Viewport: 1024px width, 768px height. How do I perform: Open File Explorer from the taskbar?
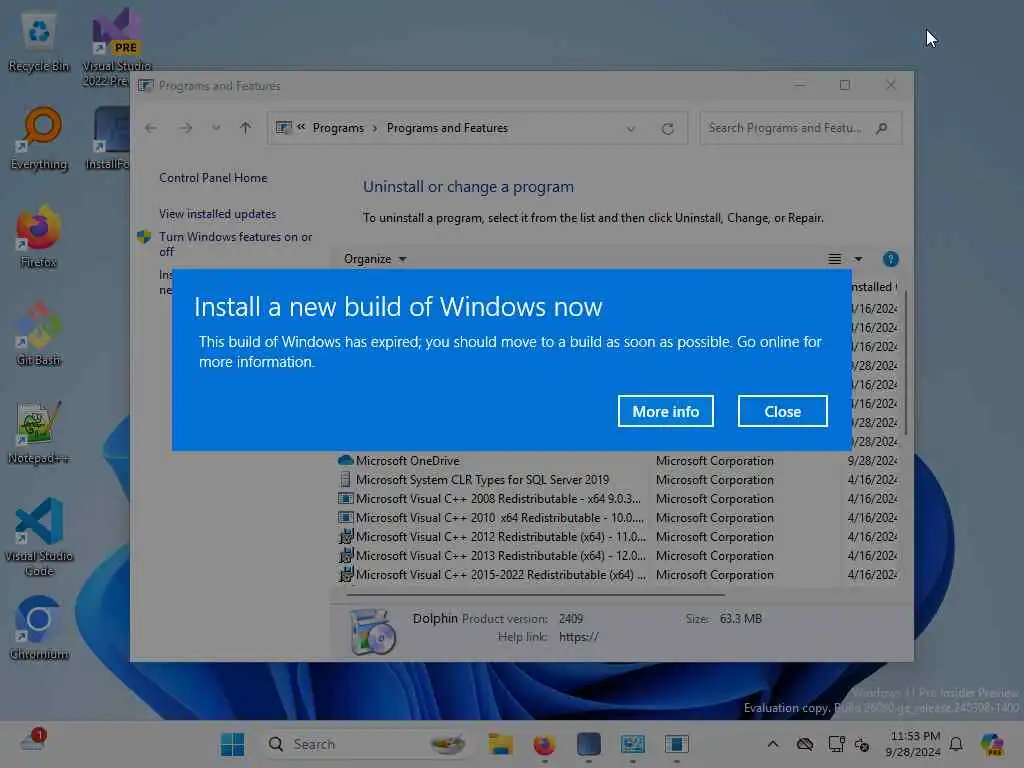[x=500, y=744]
